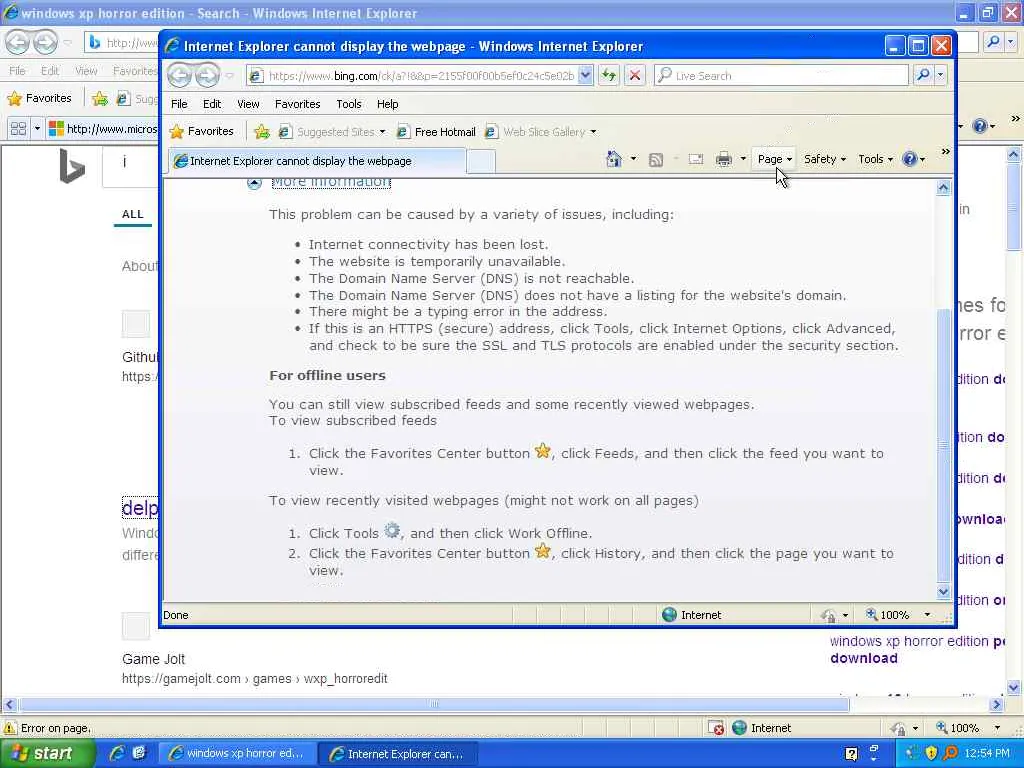Click the Print icon in the command bar
Screen dimensions: 1024x768
724,159
